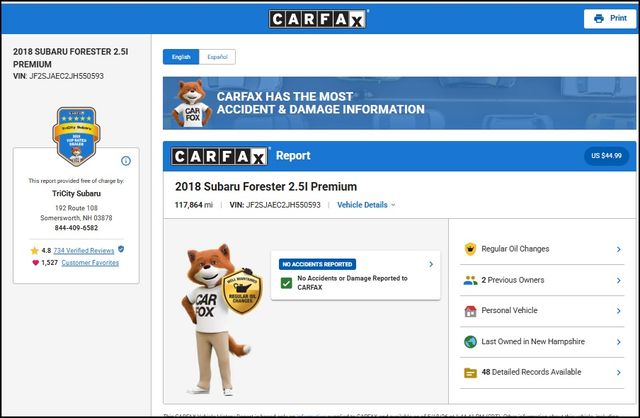
Task: Click the green checkmark for no accidents
Action: pyautogui.click(x=287, y=283)
